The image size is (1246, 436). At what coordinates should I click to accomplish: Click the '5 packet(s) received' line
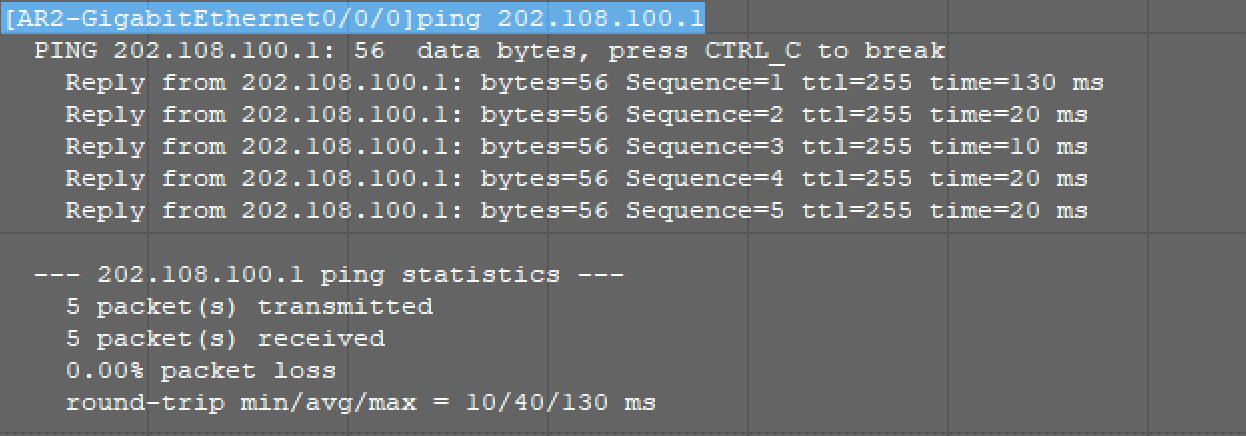(225, 339)
